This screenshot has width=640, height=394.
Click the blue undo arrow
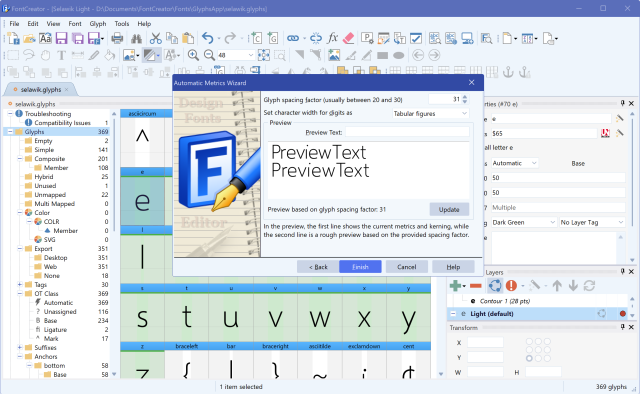tap(208, 39)
